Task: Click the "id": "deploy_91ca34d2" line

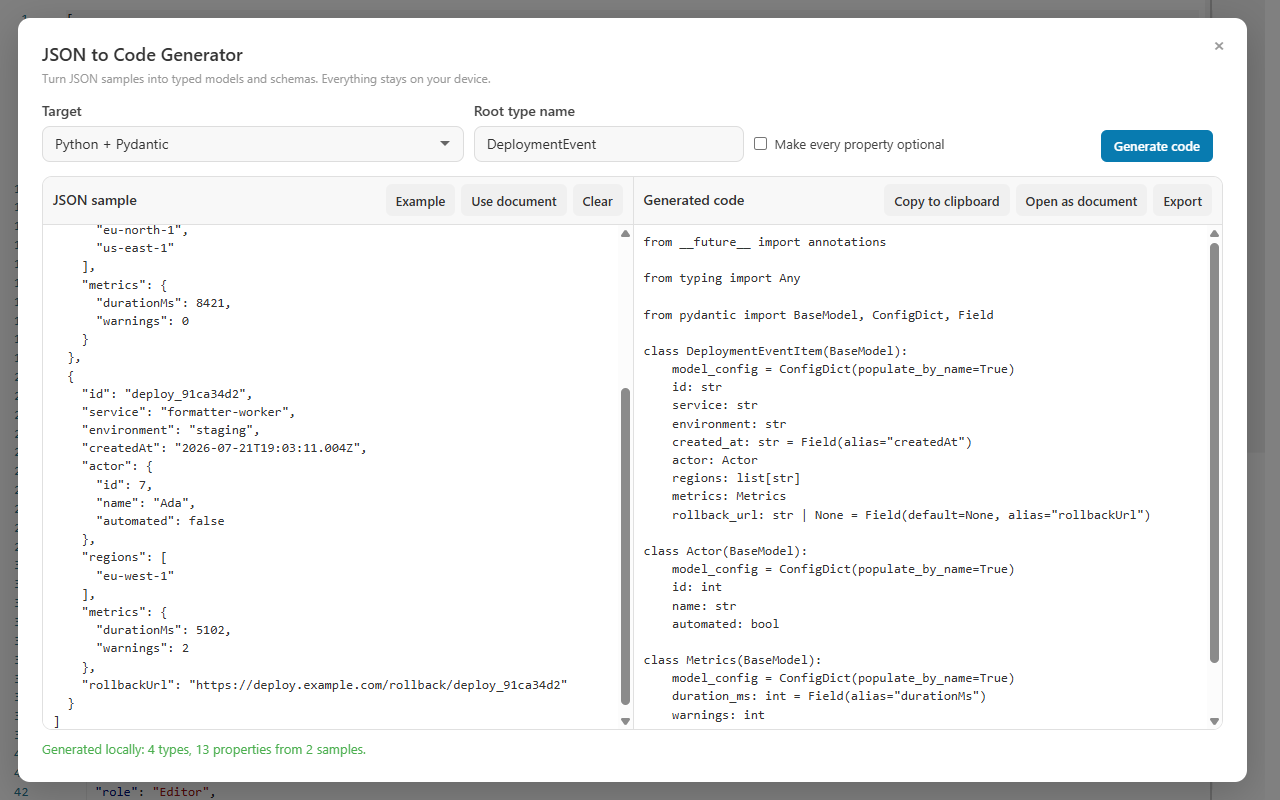Action: coord(167,394)
